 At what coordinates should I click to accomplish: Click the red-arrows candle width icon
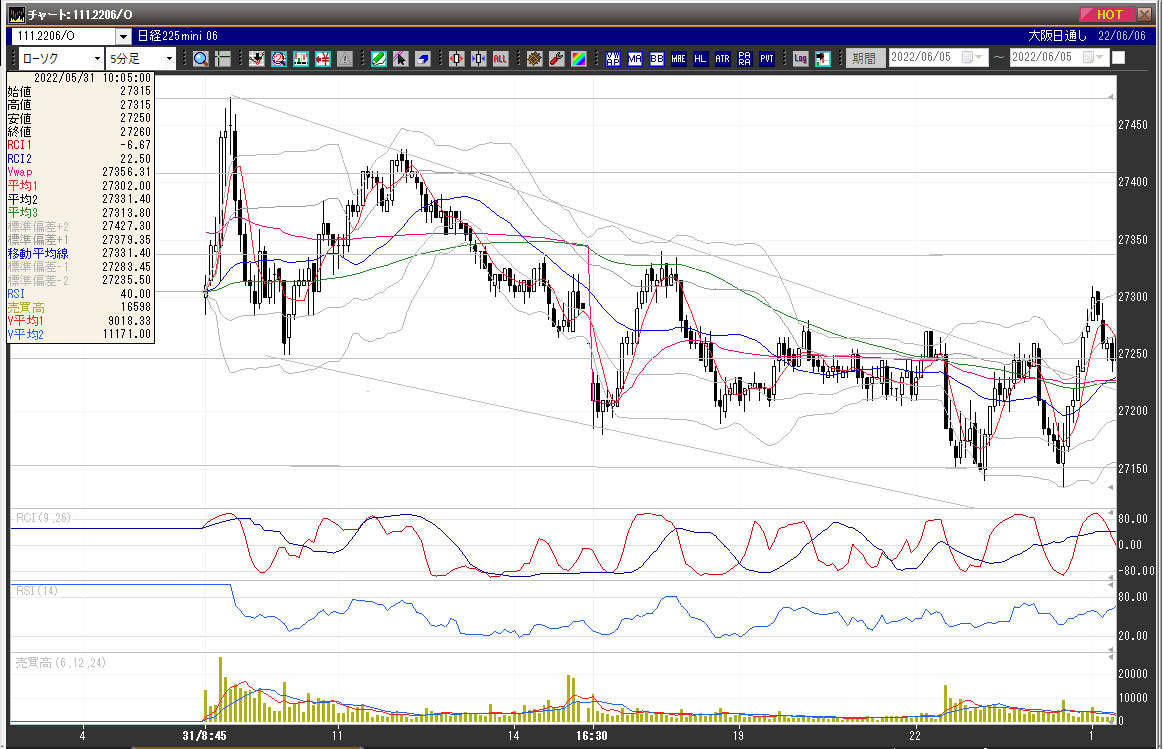456,59
